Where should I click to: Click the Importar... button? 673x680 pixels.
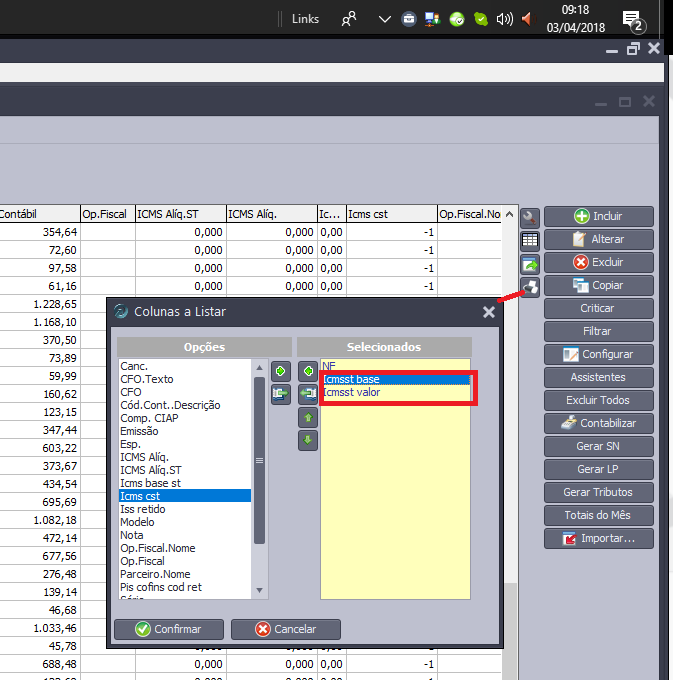coord(598,538)
